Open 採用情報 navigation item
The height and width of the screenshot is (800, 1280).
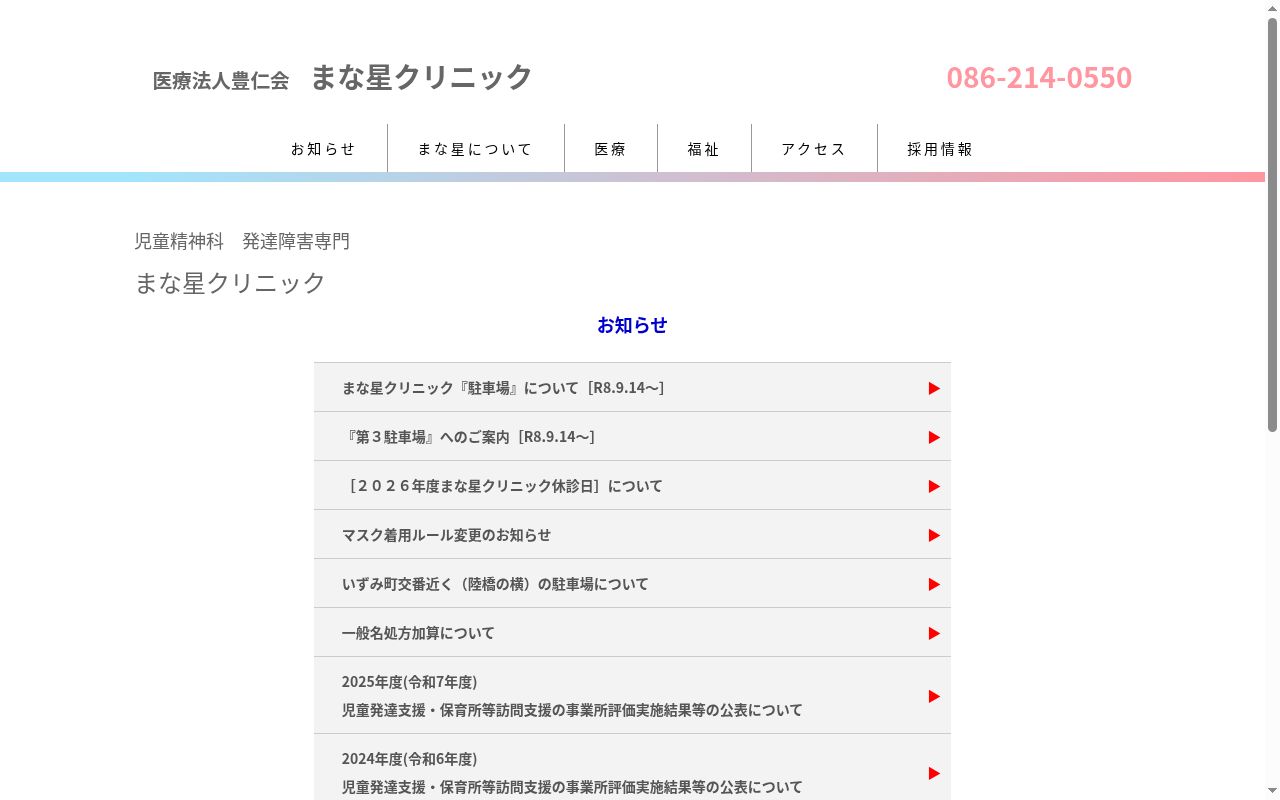pos(940,149)
